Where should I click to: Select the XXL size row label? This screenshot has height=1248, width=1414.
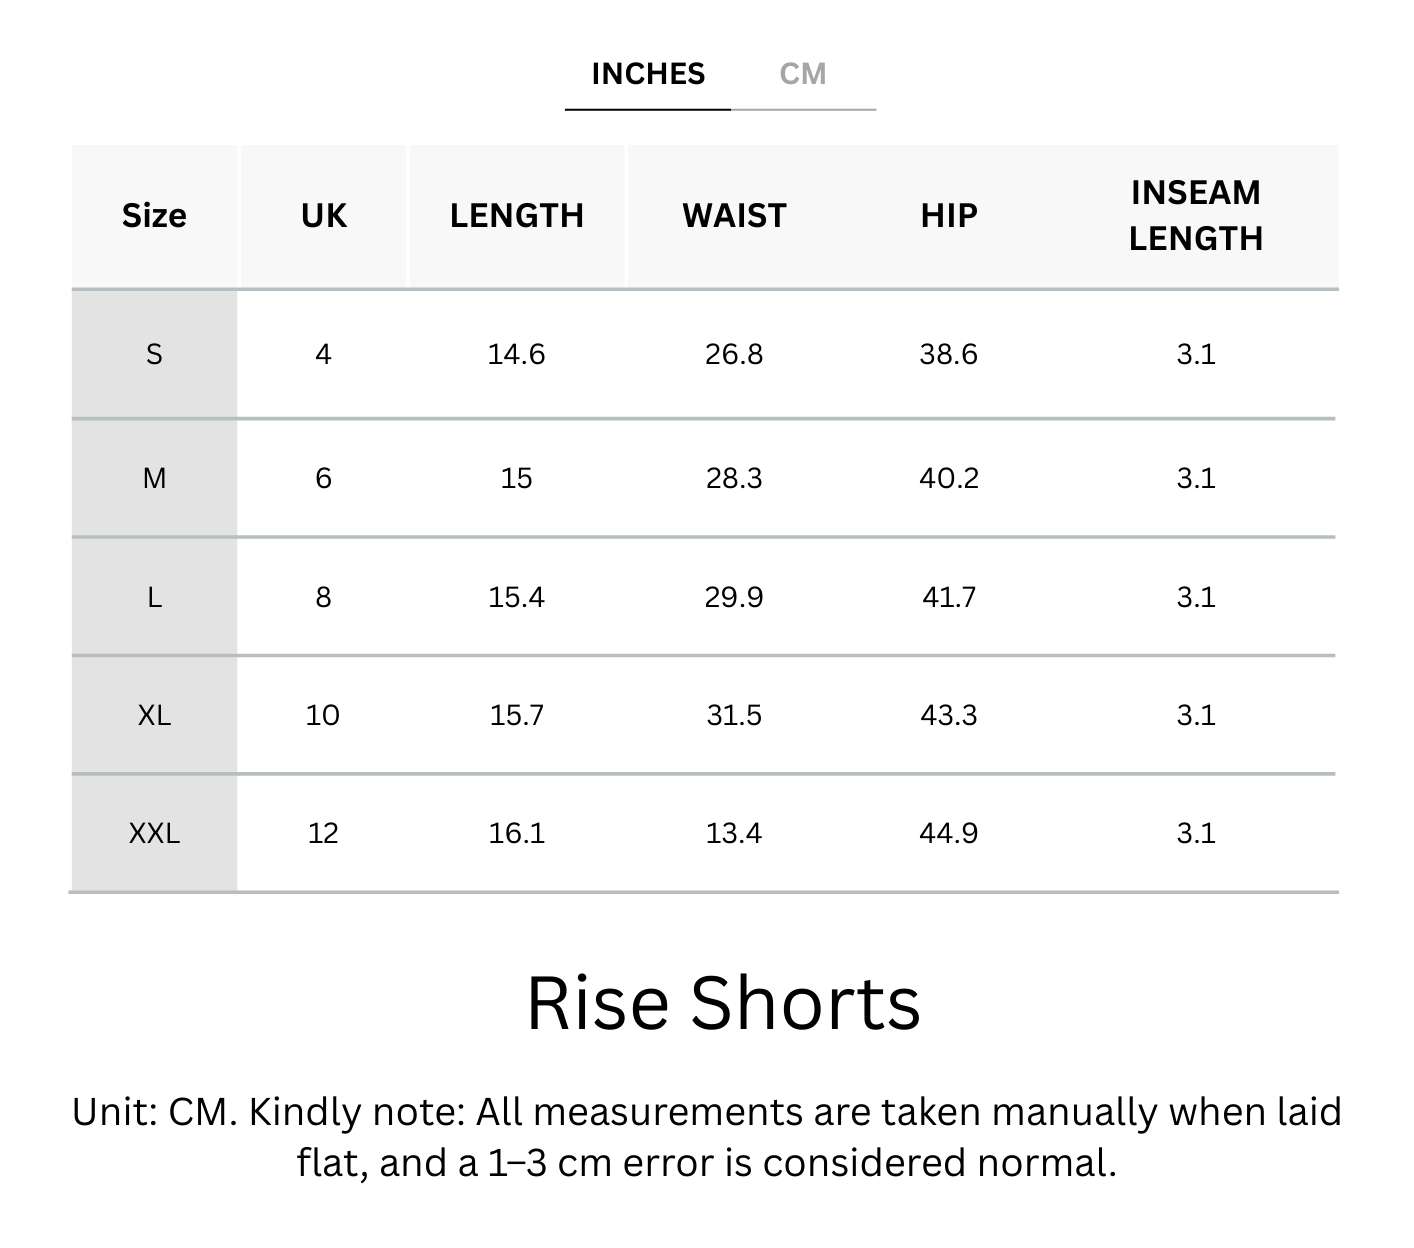pyautogui.click(x=154, y=833)
